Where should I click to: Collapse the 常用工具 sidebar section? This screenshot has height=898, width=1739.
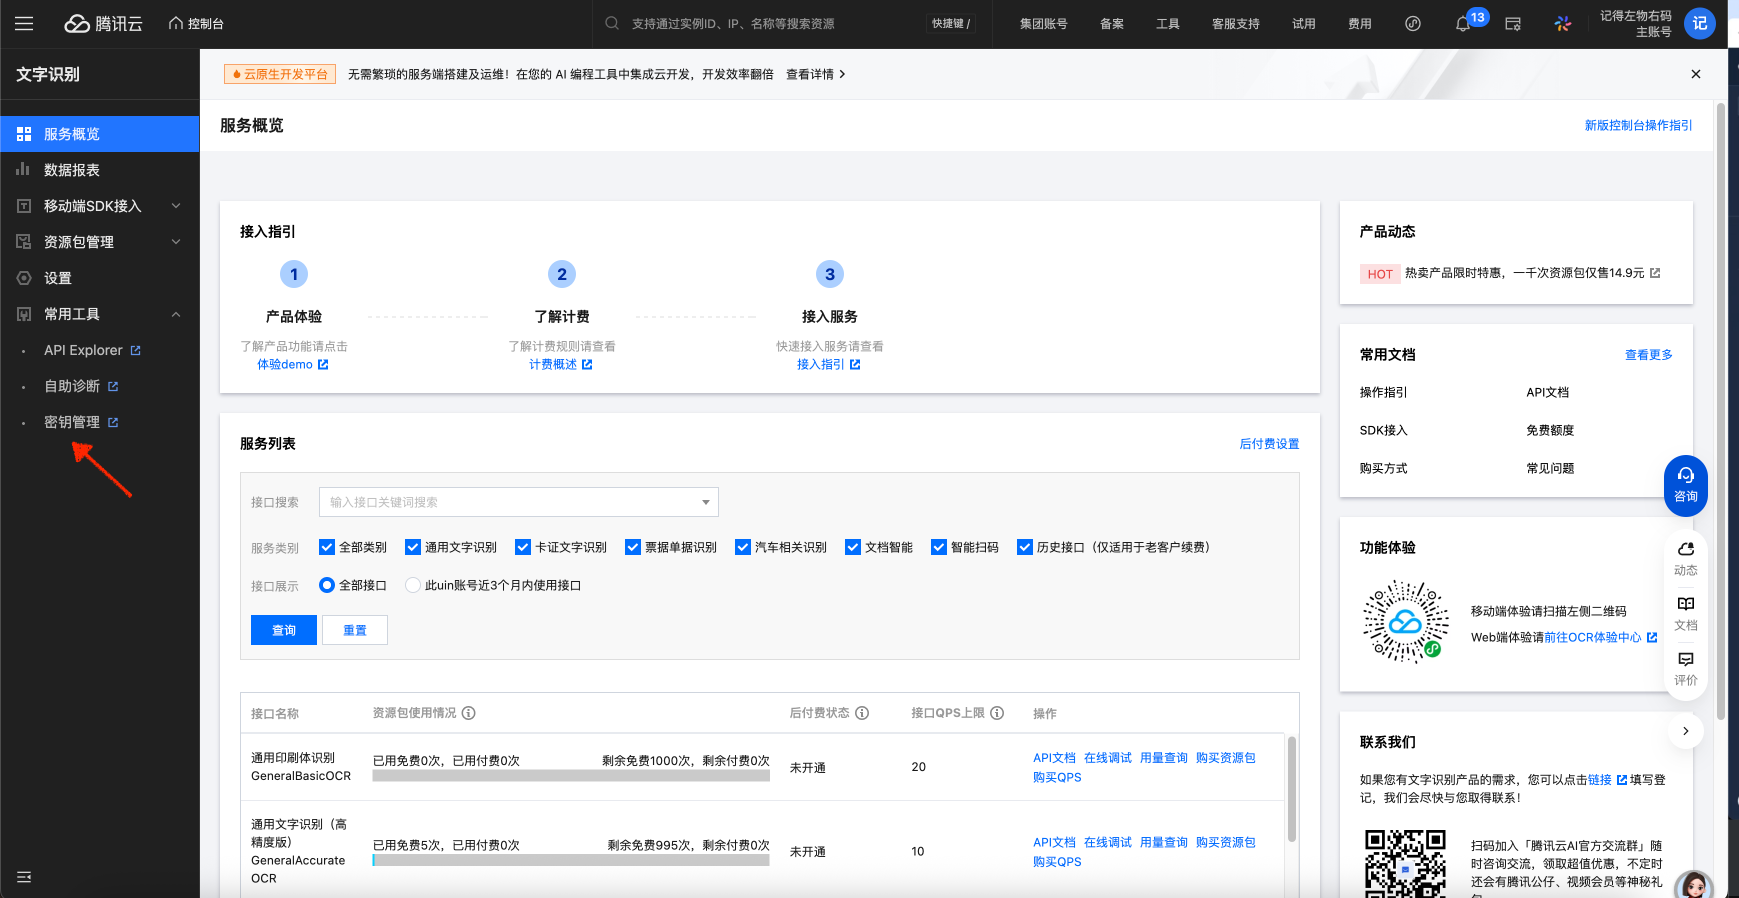pos(100,314)
